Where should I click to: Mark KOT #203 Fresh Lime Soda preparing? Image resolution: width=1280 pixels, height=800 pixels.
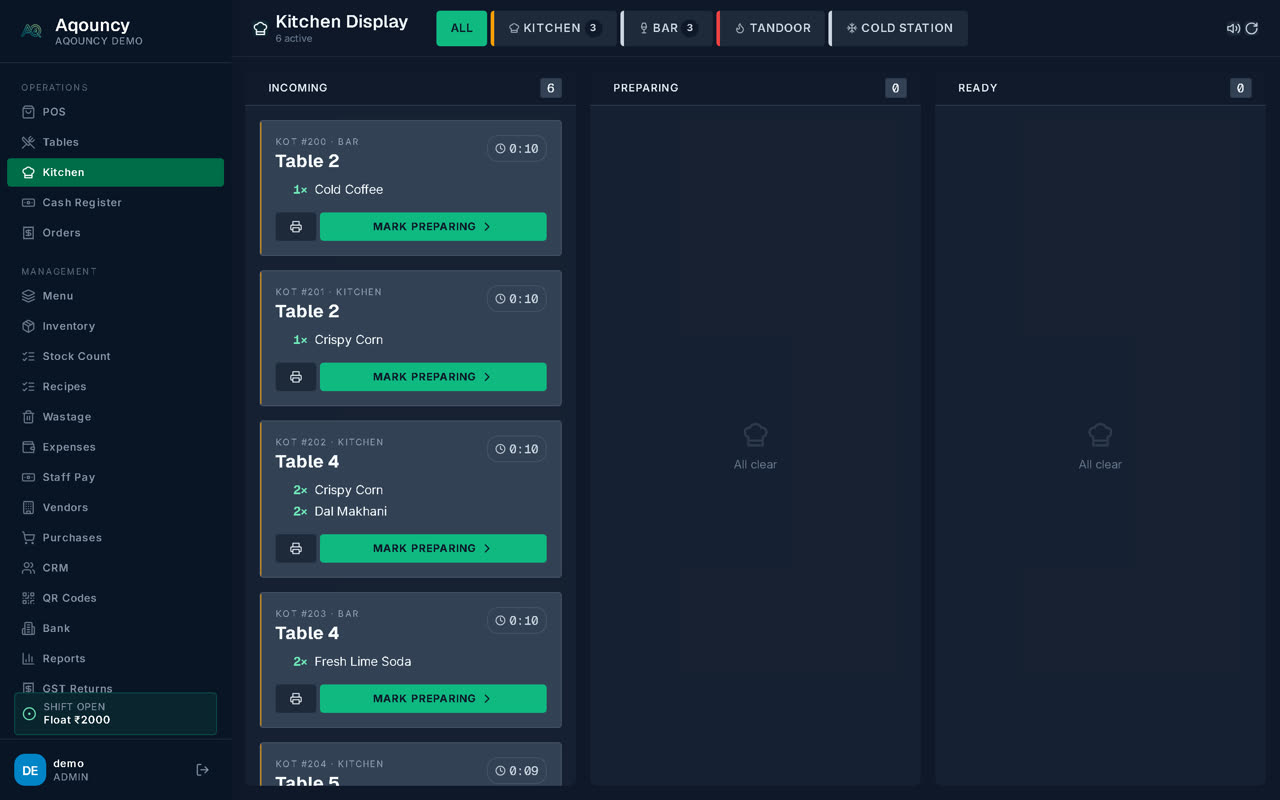point(433,699)
